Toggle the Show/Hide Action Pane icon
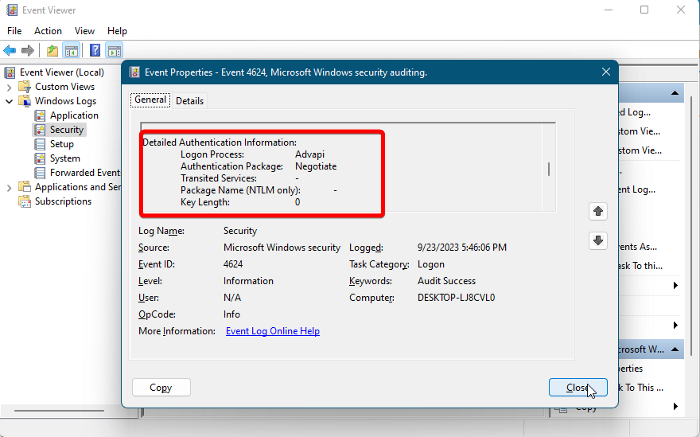This screenshot has height=437, width=700. 114,50
